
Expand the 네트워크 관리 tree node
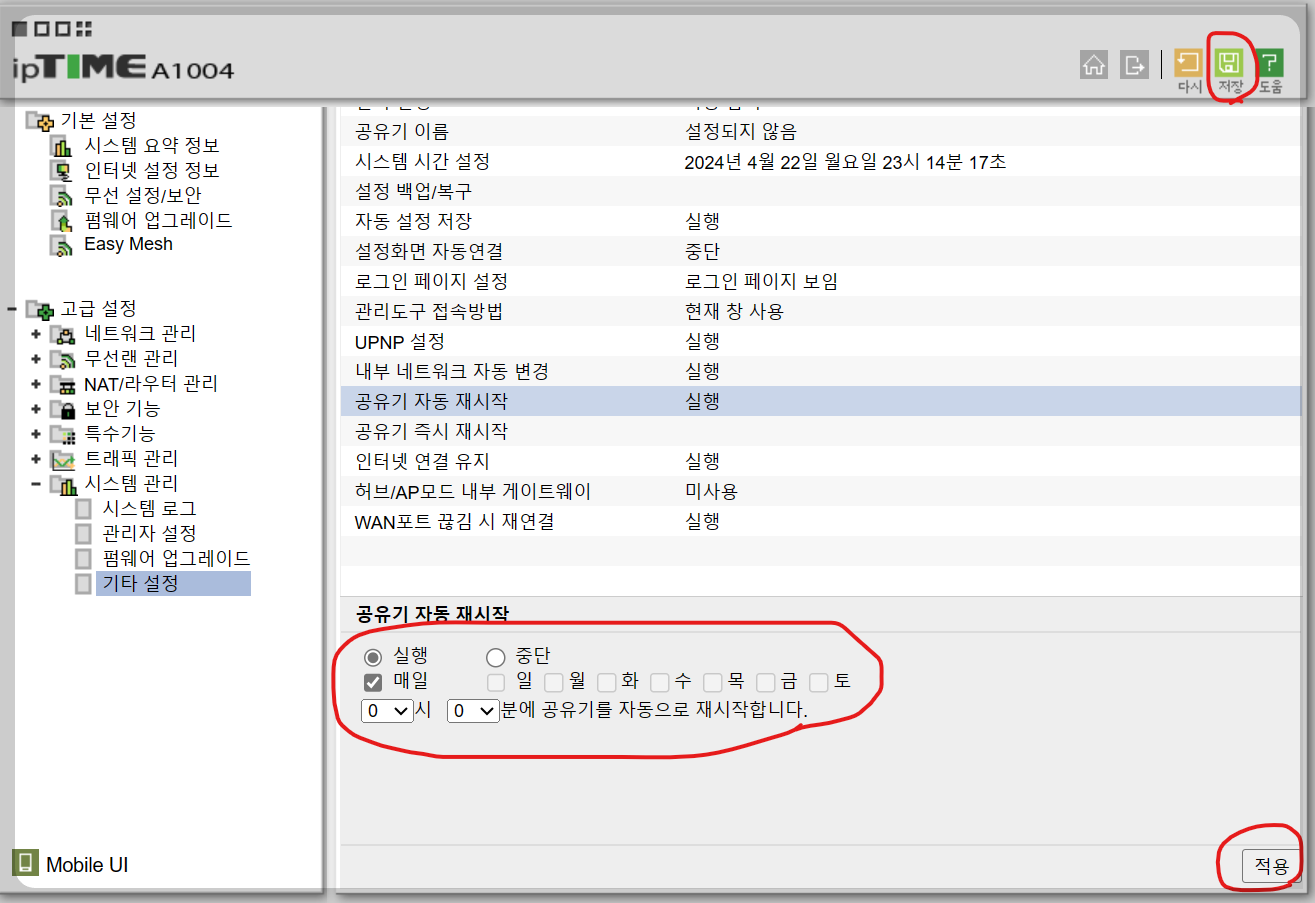tap(34, 334)
